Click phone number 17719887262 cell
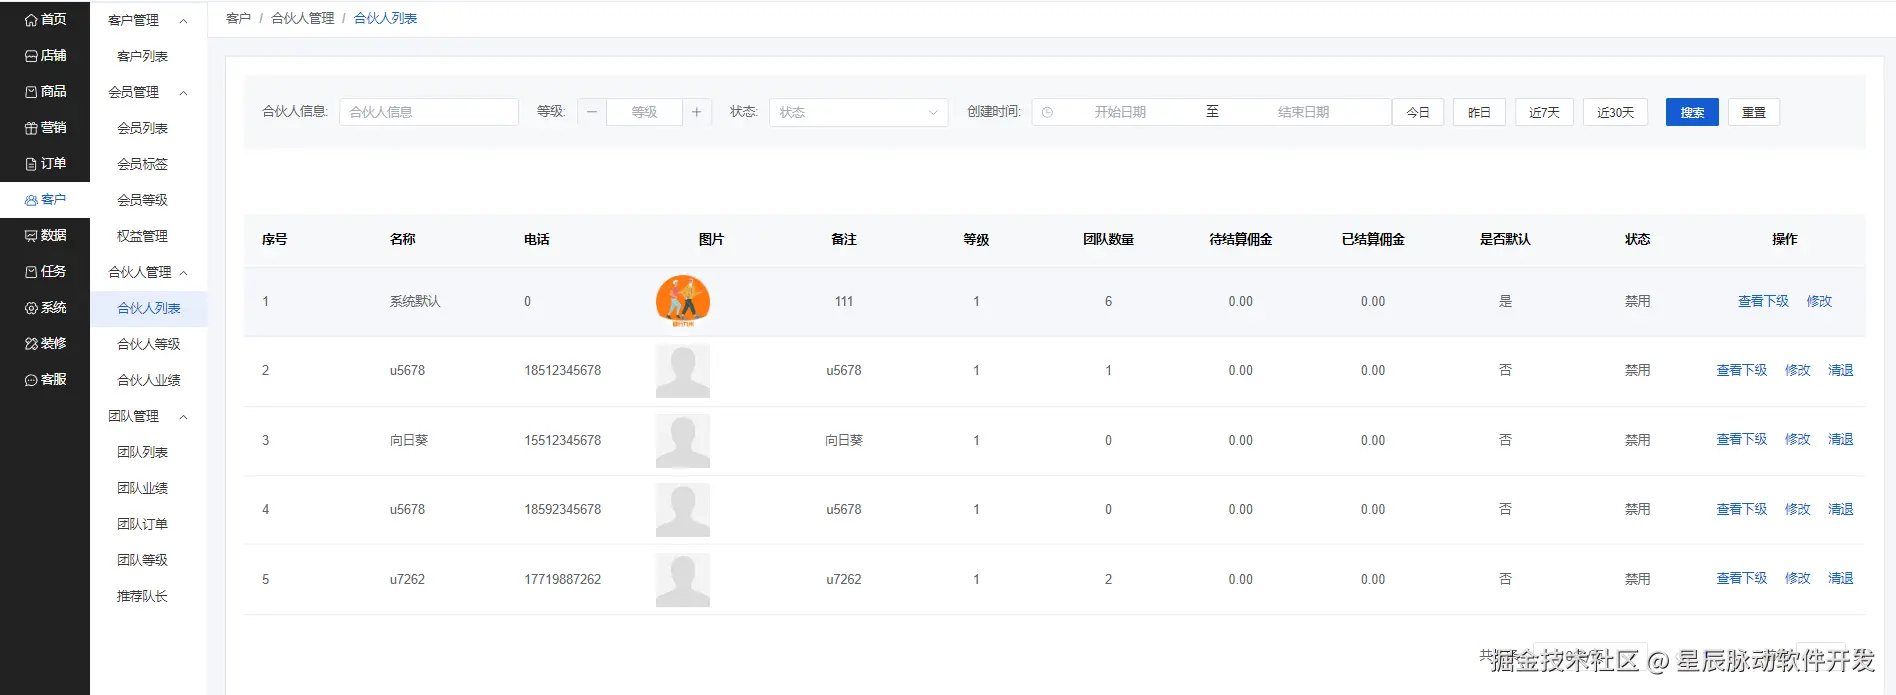 tap(563, 579)
